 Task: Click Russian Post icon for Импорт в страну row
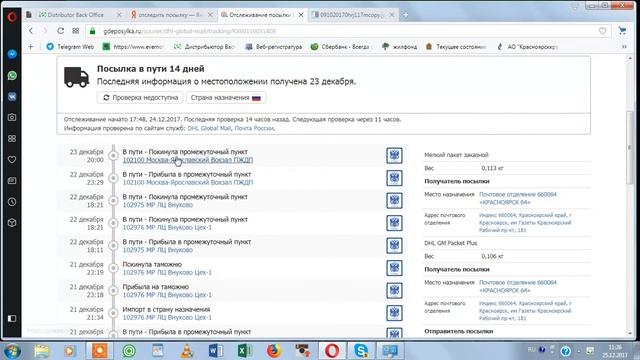pos(394,313)
